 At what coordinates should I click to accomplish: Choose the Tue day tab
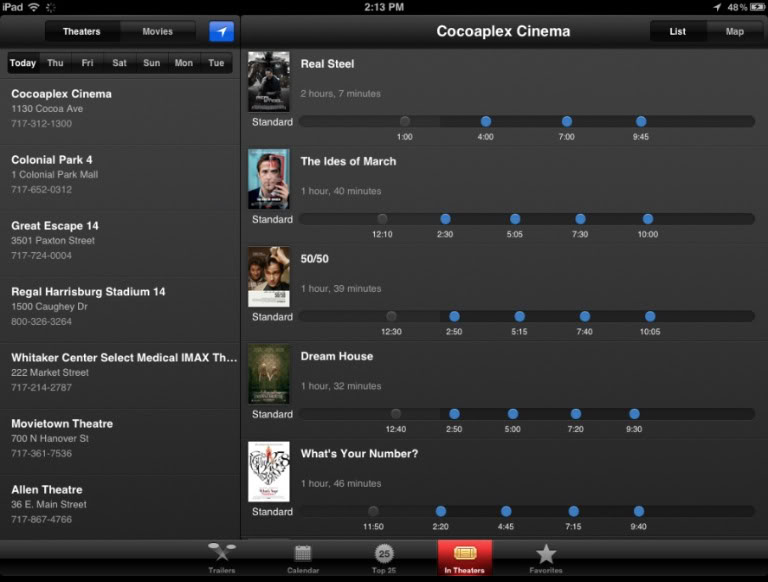click(216, 63)
